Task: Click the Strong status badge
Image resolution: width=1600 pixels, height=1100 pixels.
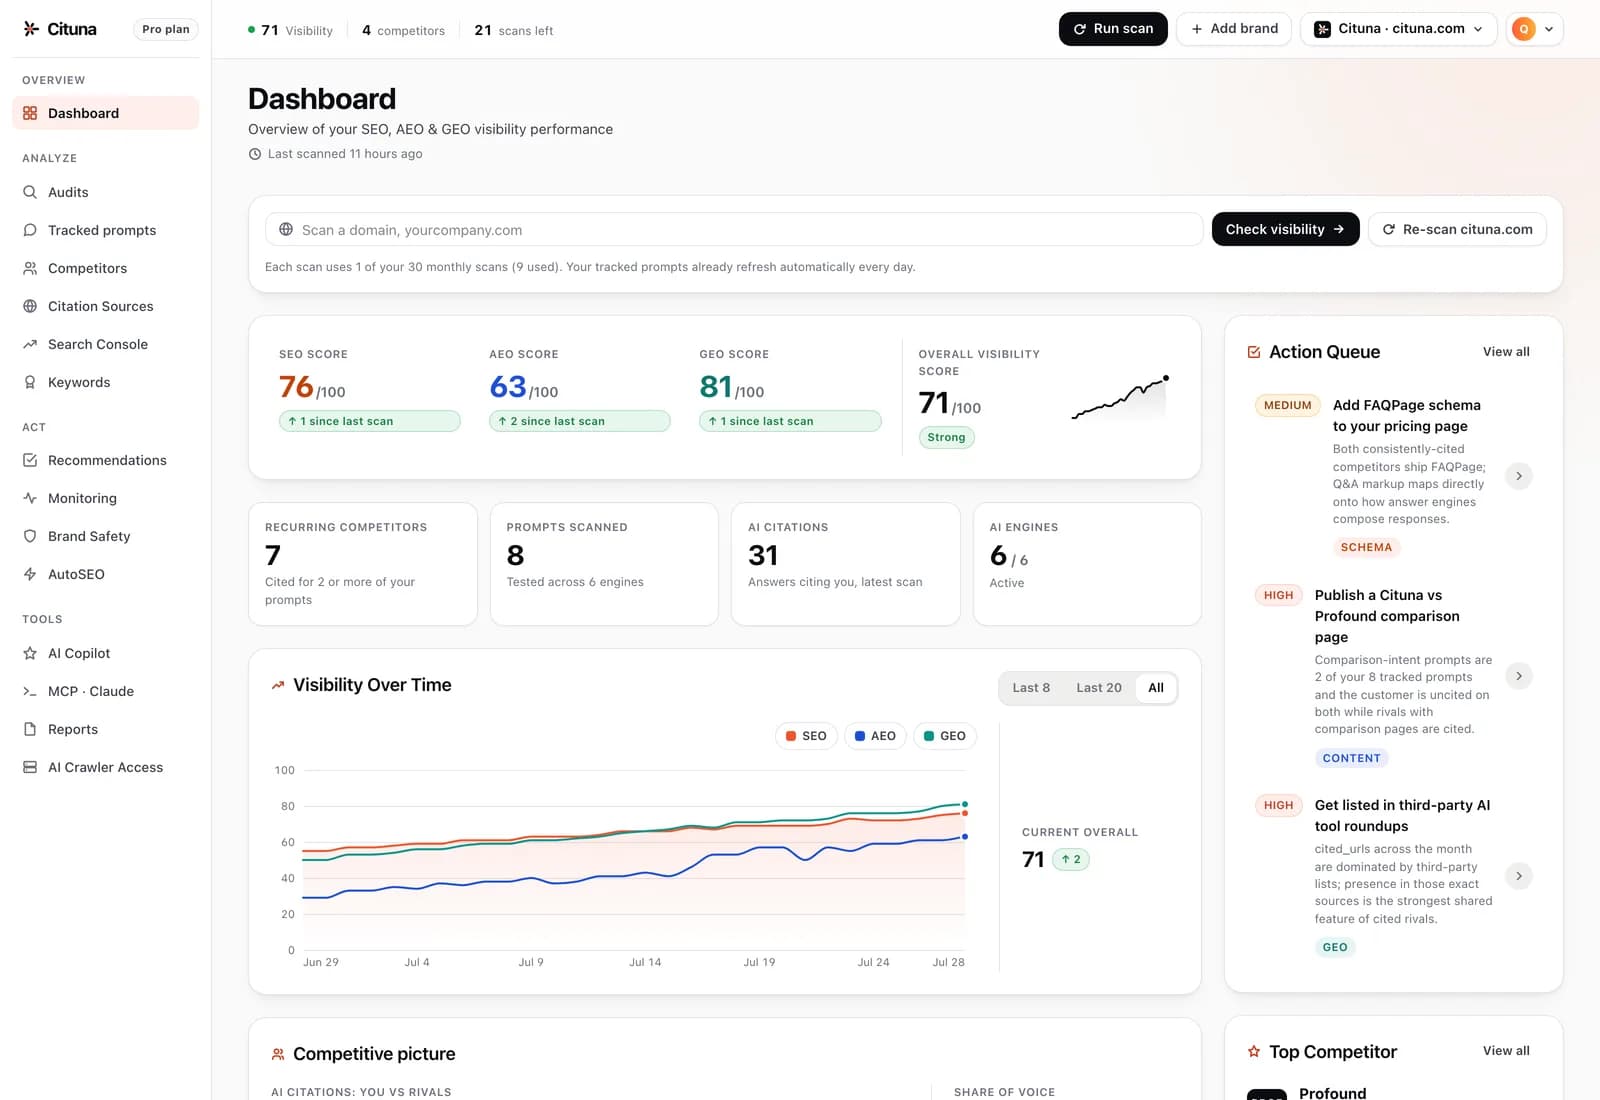Action: click(x=946, y=437)
